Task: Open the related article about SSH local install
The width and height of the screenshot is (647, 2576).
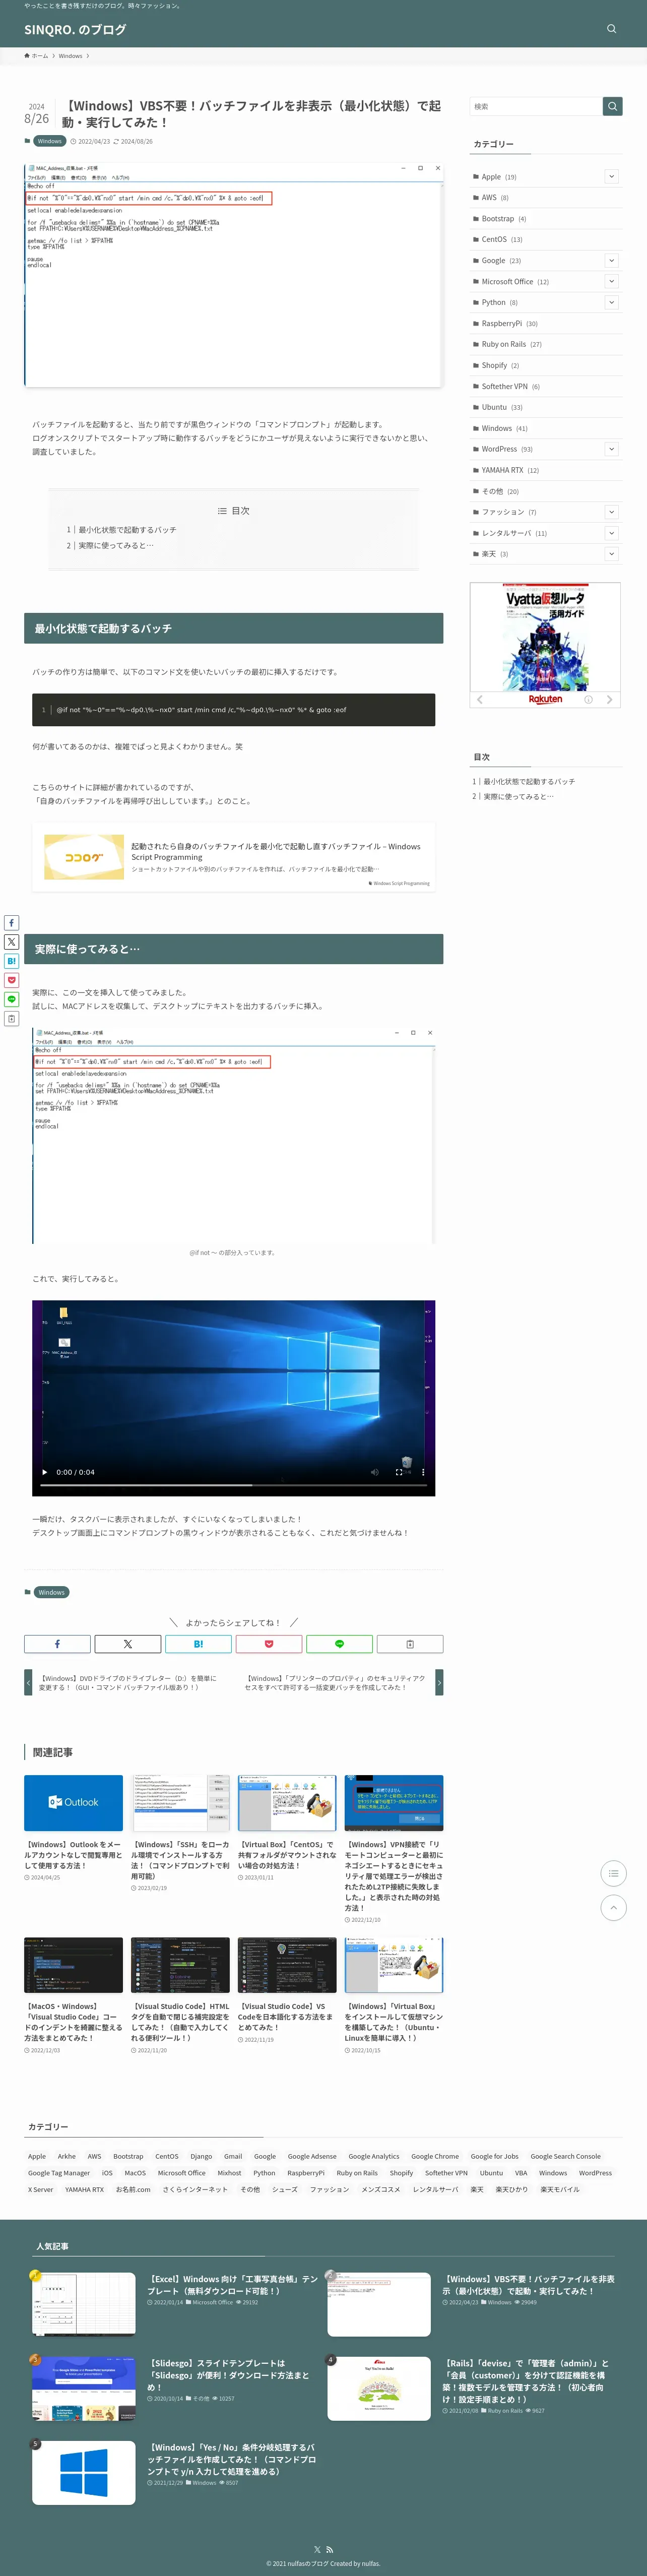Action: click(180, 1834)
